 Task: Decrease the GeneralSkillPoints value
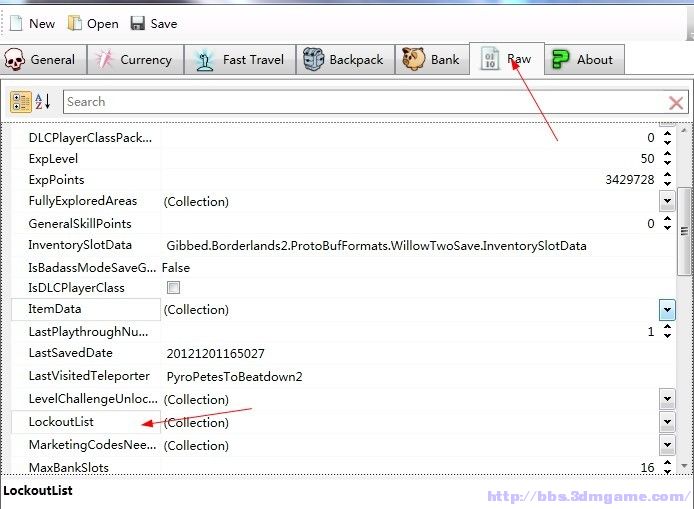(x=667, y=228)
